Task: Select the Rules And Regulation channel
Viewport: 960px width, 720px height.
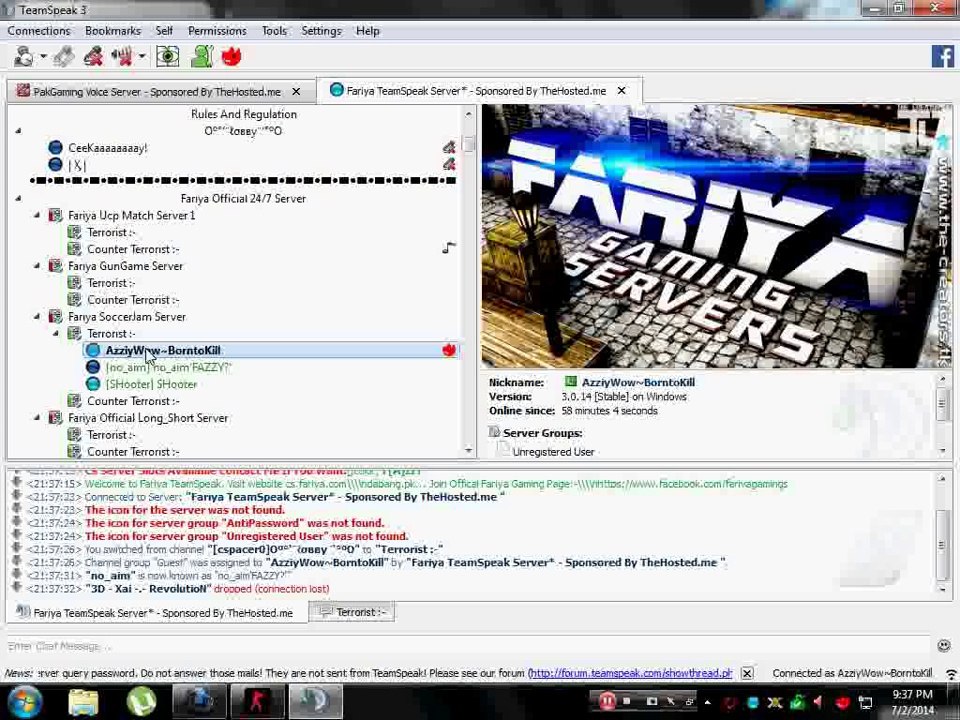Action: tap(244, 114)
